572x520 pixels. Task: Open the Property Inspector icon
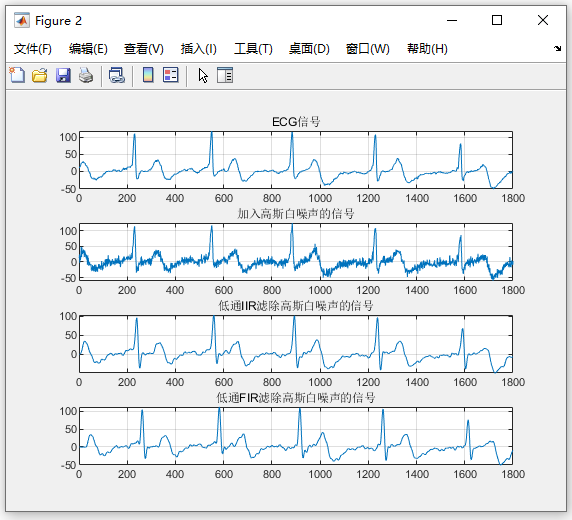225,75
